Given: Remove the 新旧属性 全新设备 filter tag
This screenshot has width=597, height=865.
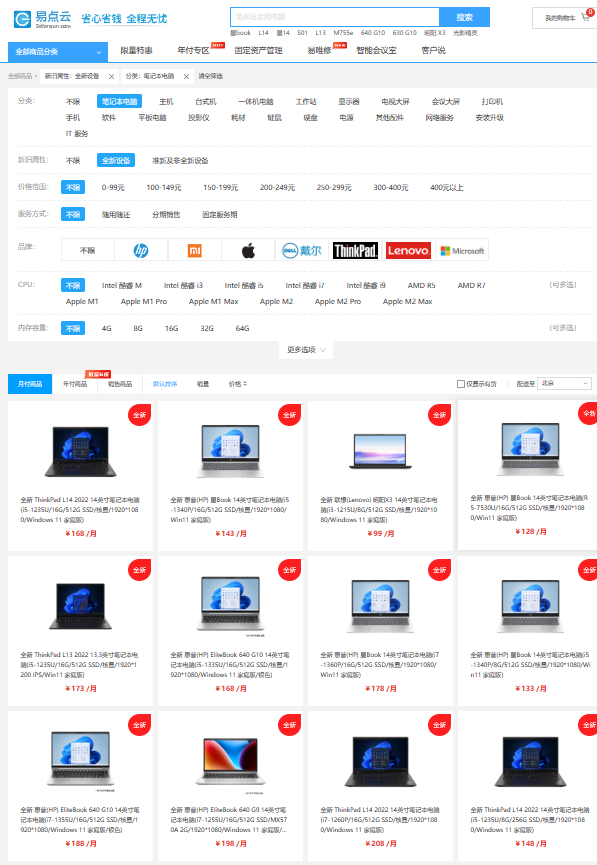Looking at the screenshot, I should [111, 77].
